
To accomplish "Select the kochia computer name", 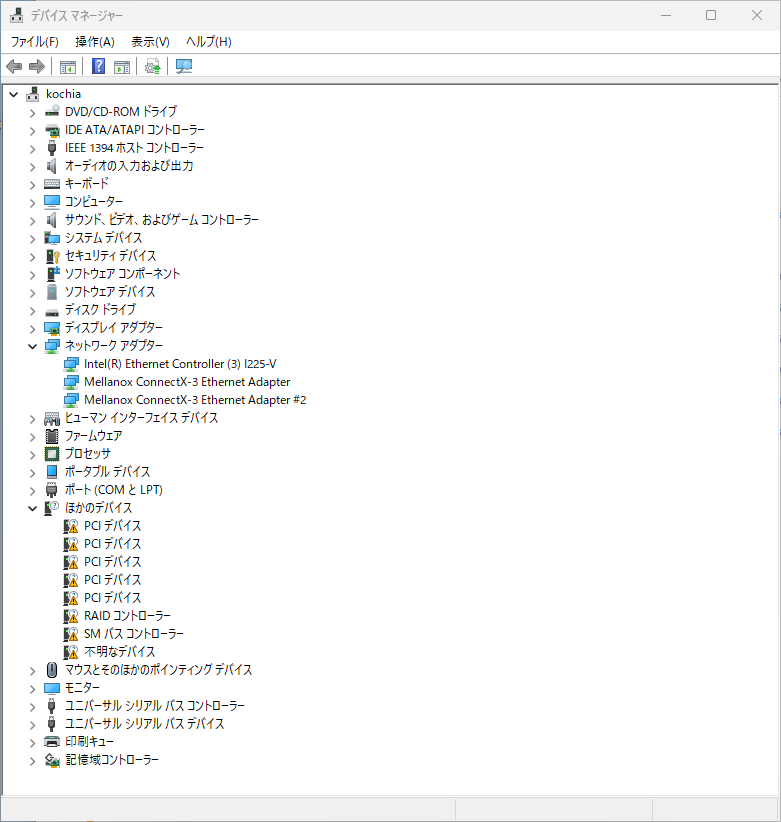I will pos(63,94).
